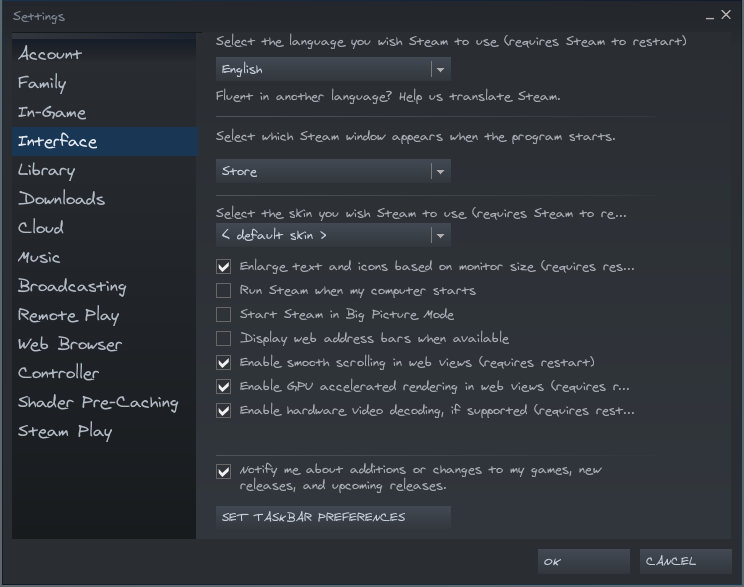This screenshot has height=587, width=744.
Task: Minimize the Settings window
Action: coord(710,16)
